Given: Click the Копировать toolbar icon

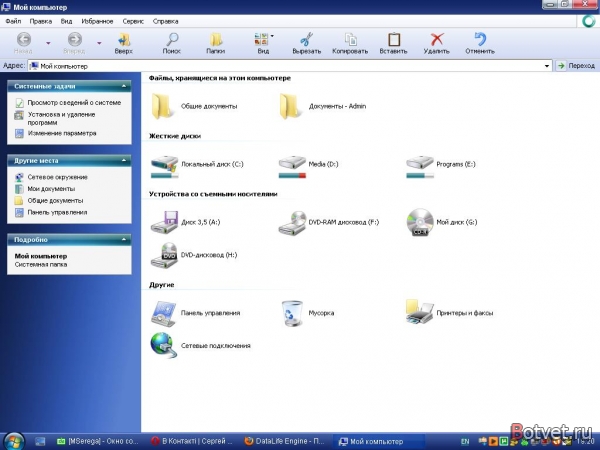Looking at the screenshot, I should 351,39.
